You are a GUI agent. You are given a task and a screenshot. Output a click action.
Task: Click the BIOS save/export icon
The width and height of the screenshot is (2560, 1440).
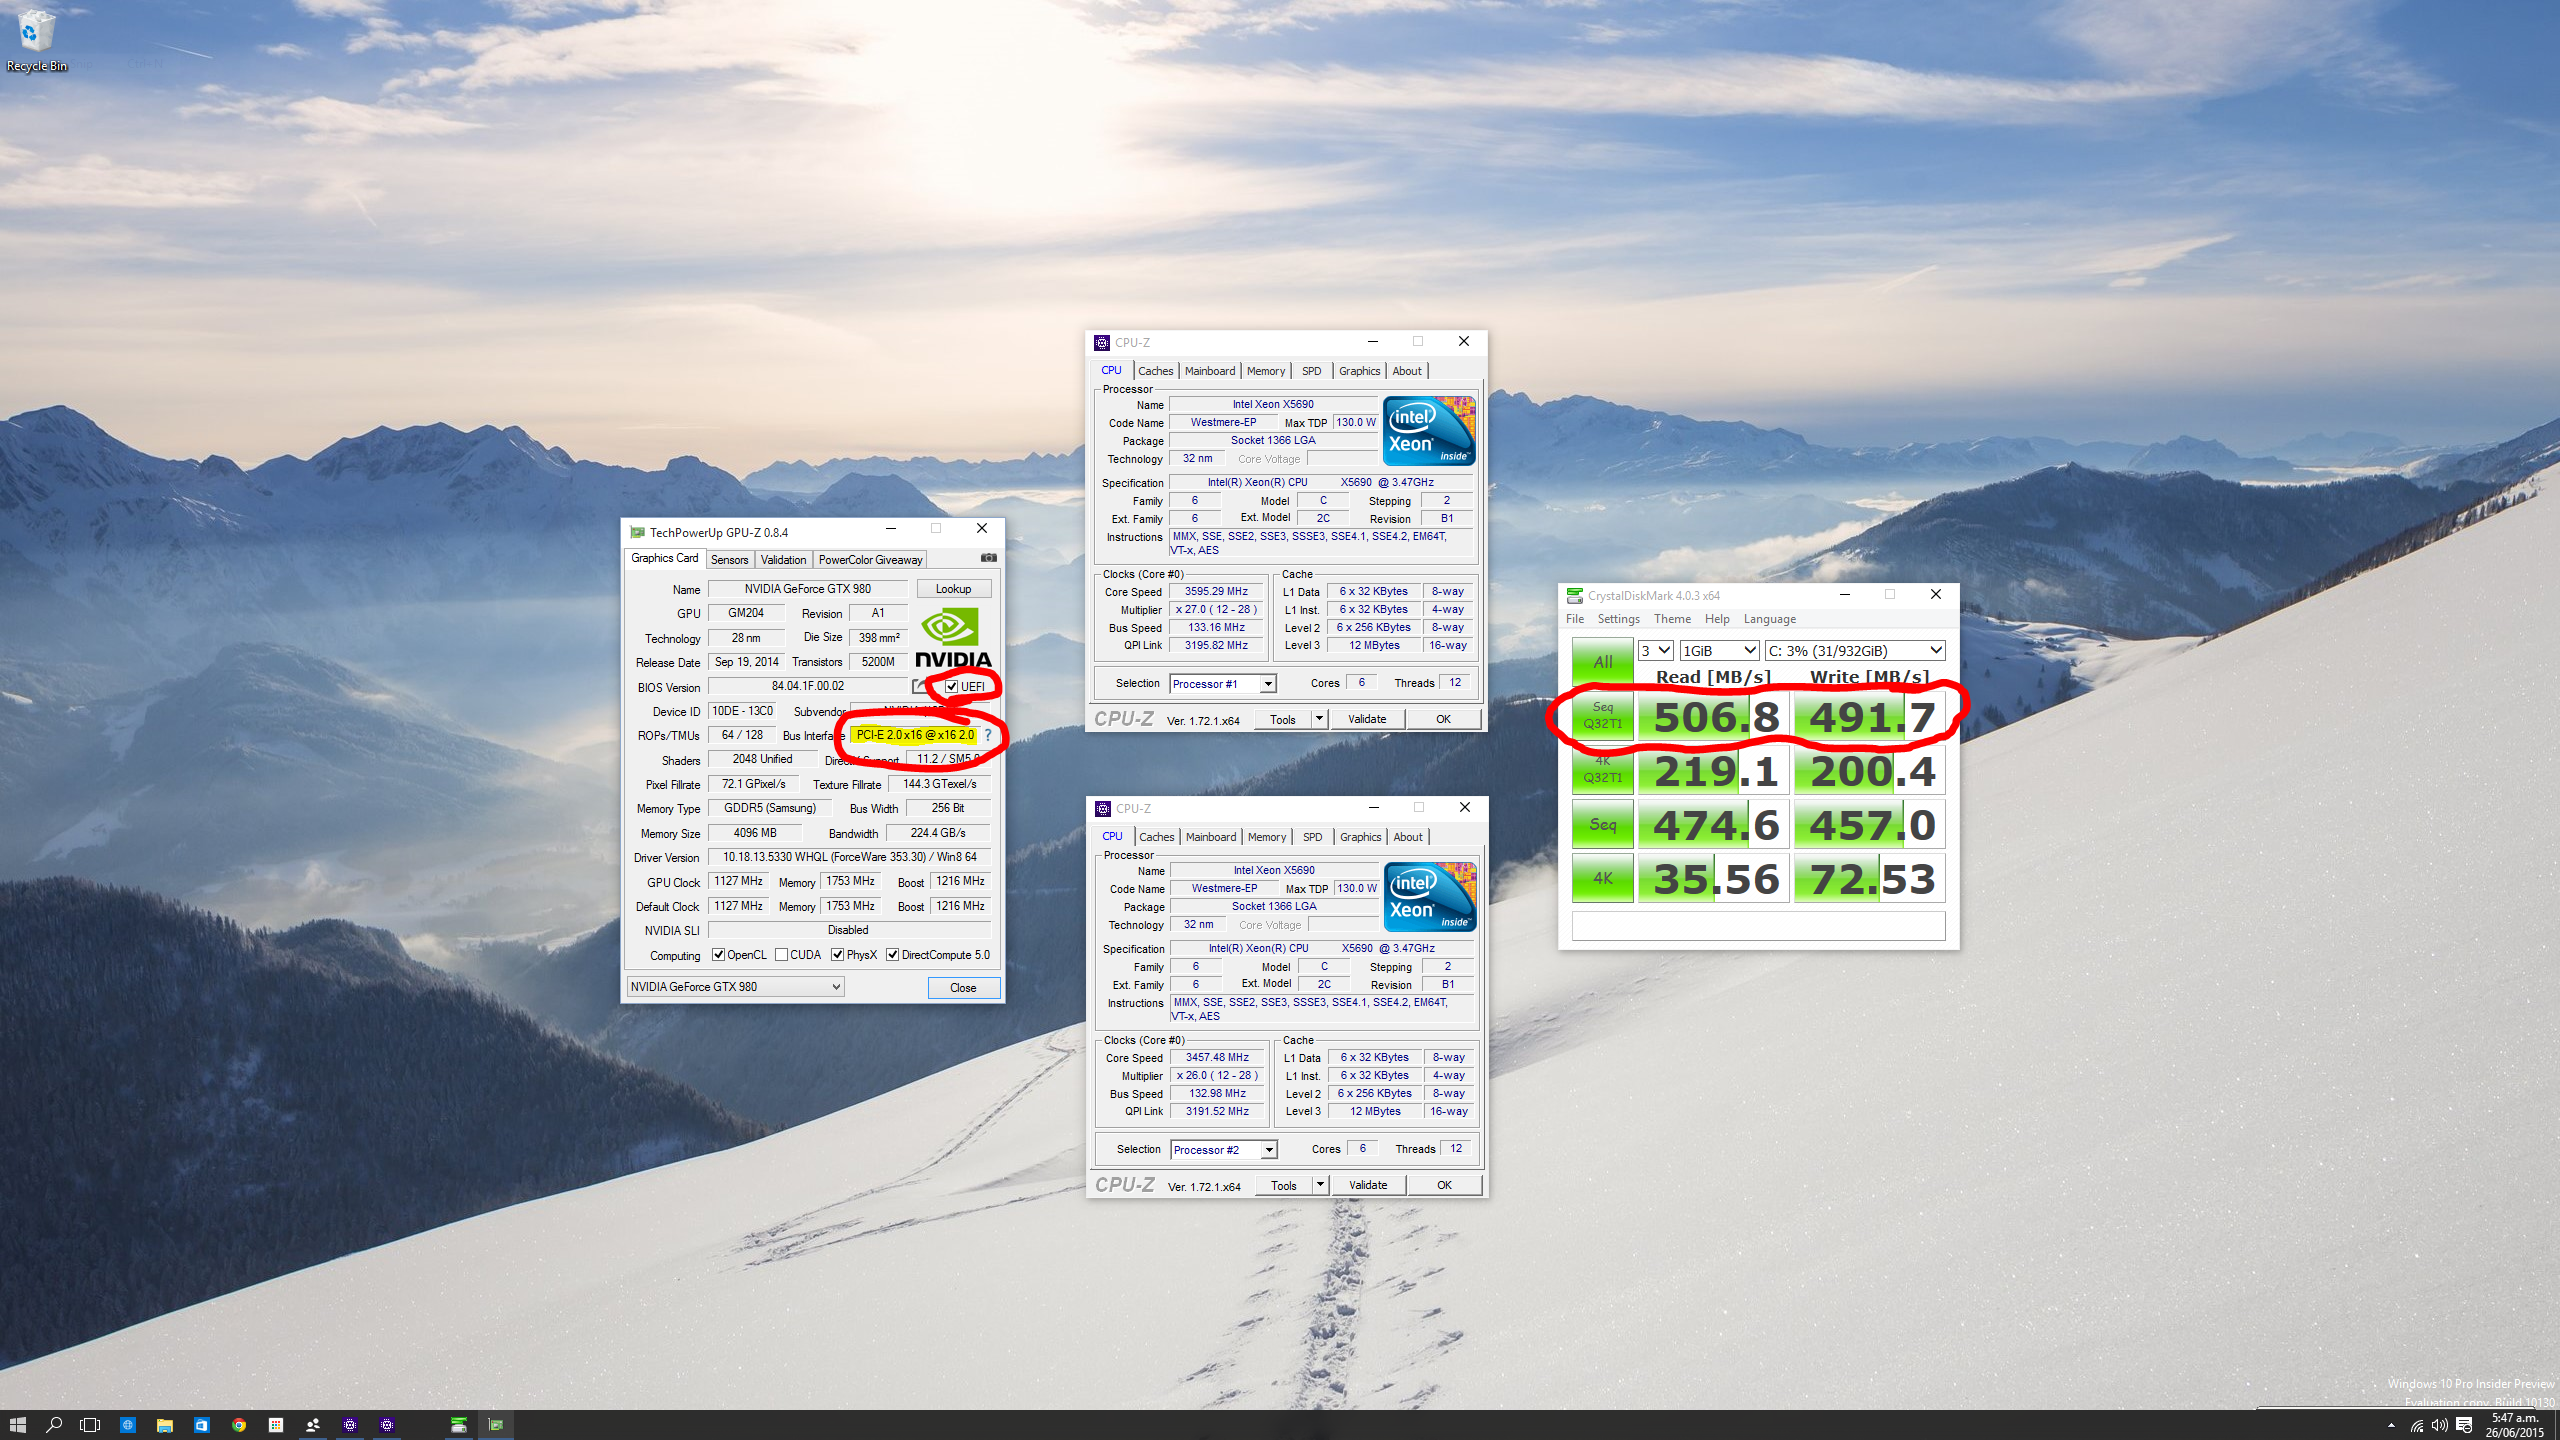tap(919, 687)
